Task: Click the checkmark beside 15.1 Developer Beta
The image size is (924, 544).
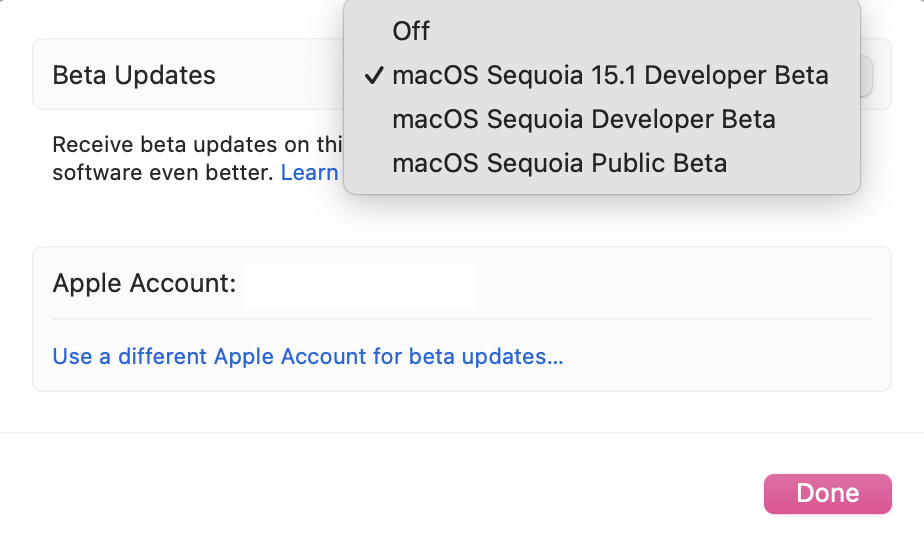Action: (374, 75)
